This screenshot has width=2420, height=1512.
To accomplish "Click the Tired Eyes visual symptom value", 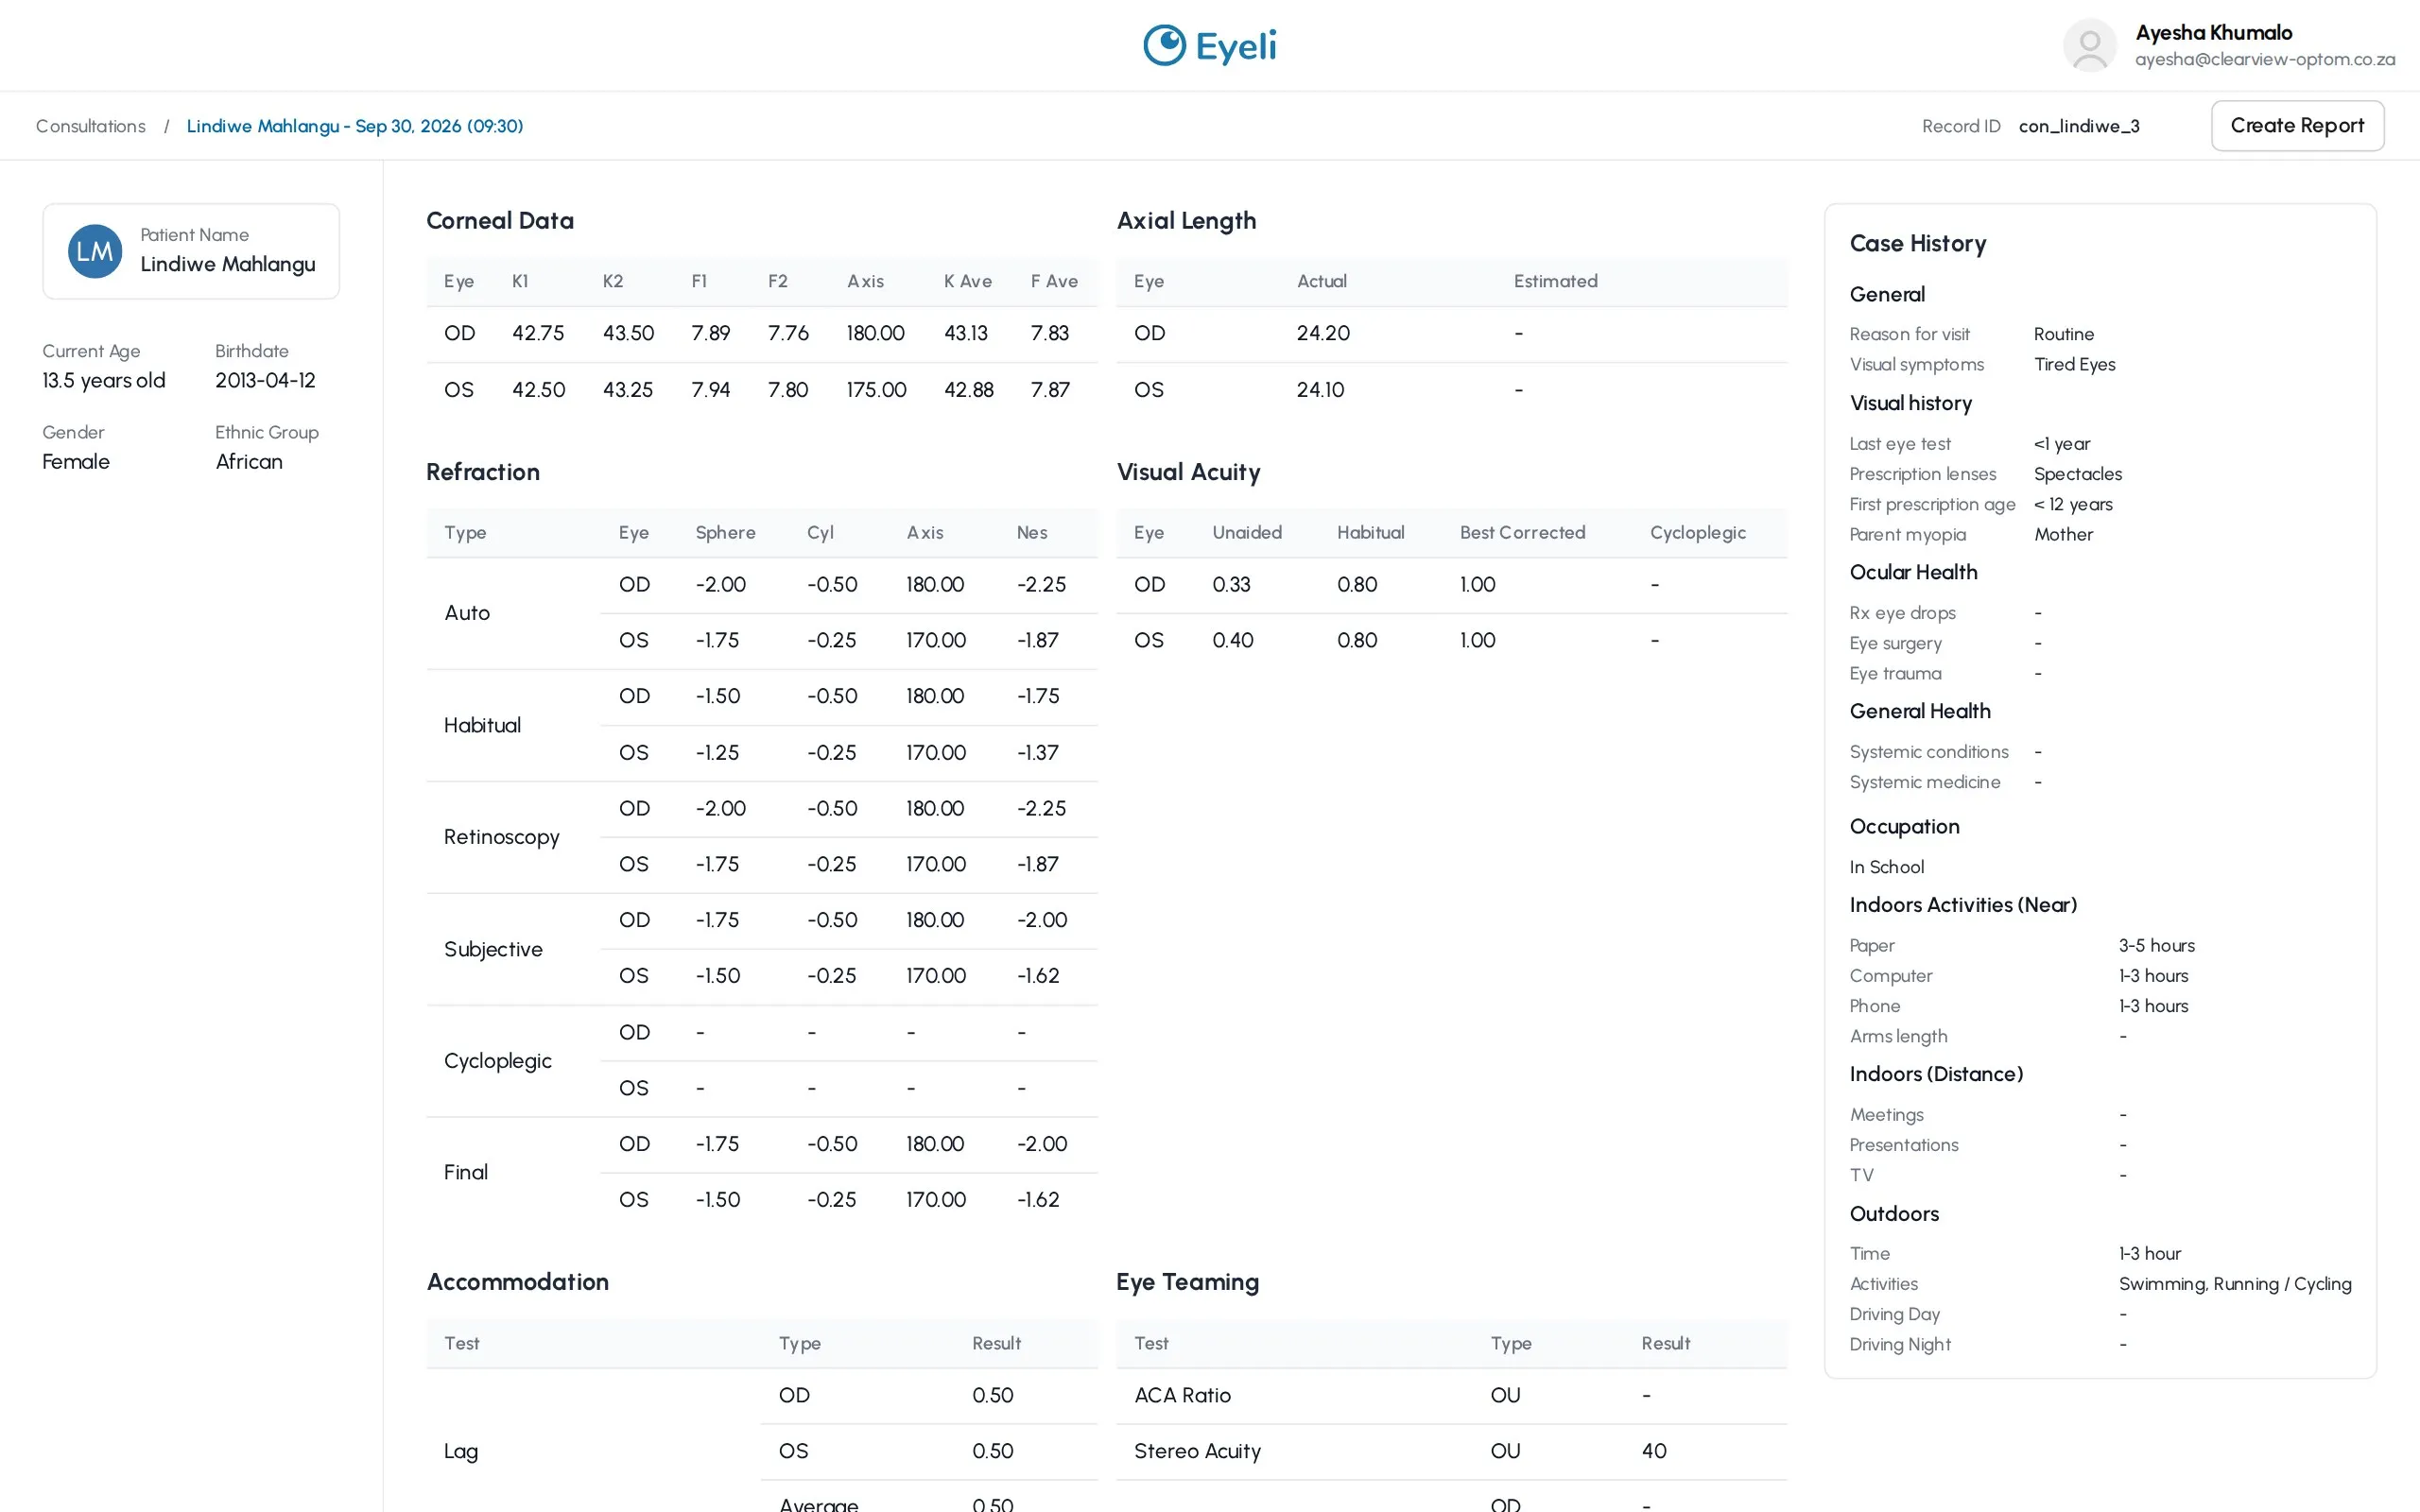I will pos(2074,365).
